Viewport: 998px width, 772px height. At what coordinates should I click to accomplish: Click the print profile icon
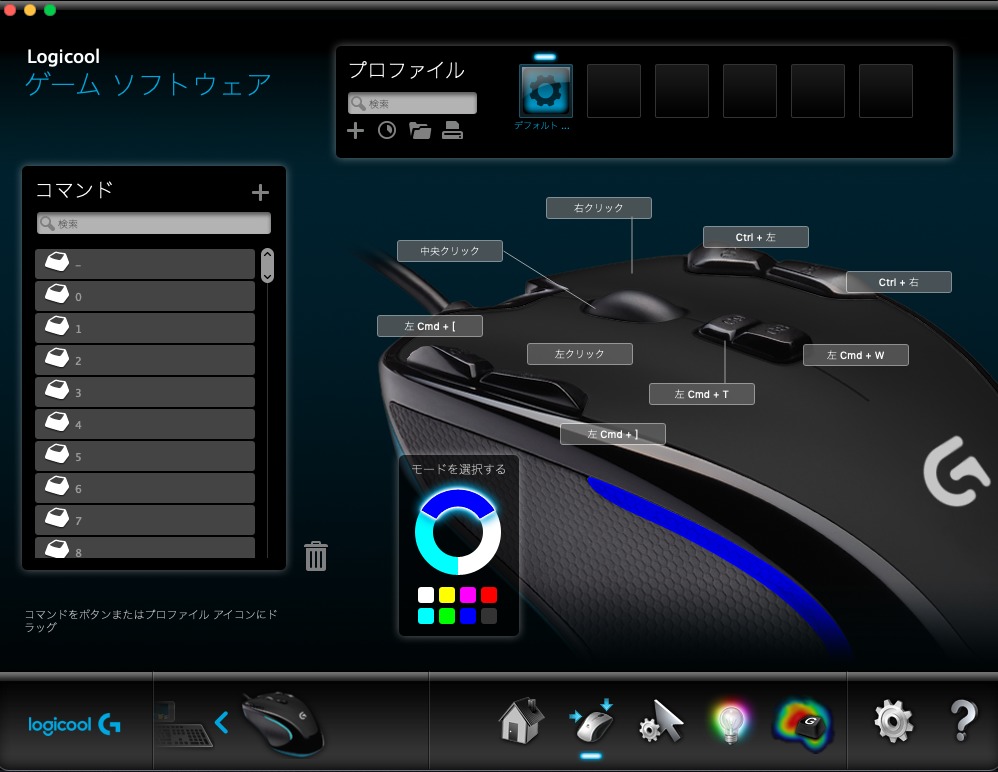tap(453, 130)
